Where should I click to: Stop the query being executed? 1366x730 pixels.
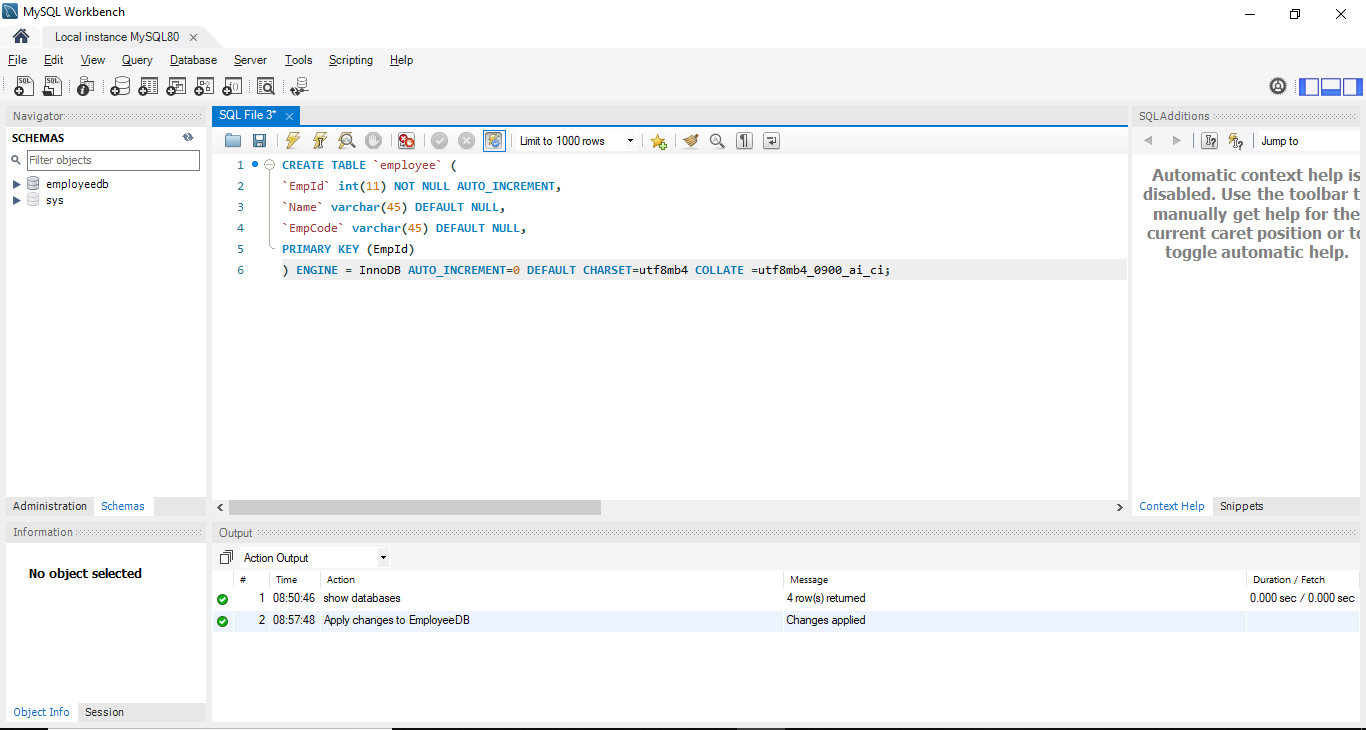point(373,141)
